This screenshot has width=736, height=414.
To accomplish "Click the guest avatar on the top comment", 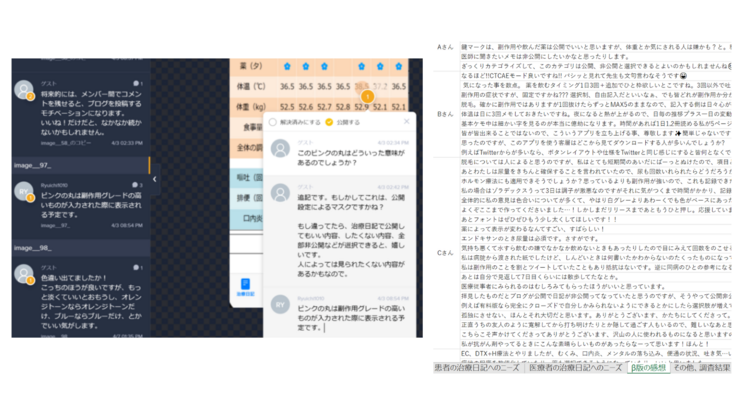I will tap(24, 90).
